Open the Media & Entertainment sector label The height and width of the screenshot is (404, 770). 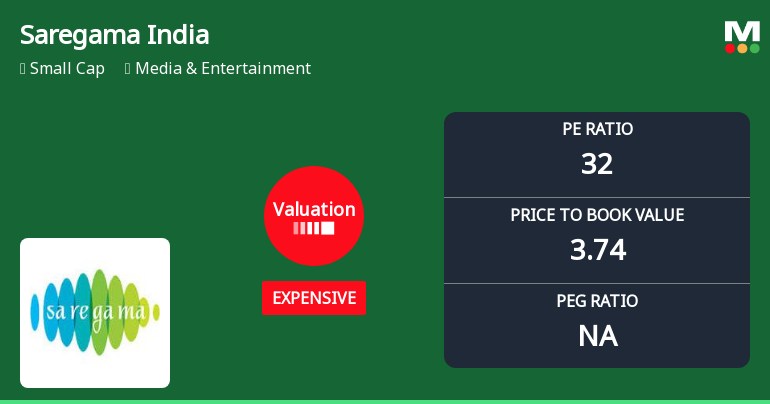click(223, 69)
